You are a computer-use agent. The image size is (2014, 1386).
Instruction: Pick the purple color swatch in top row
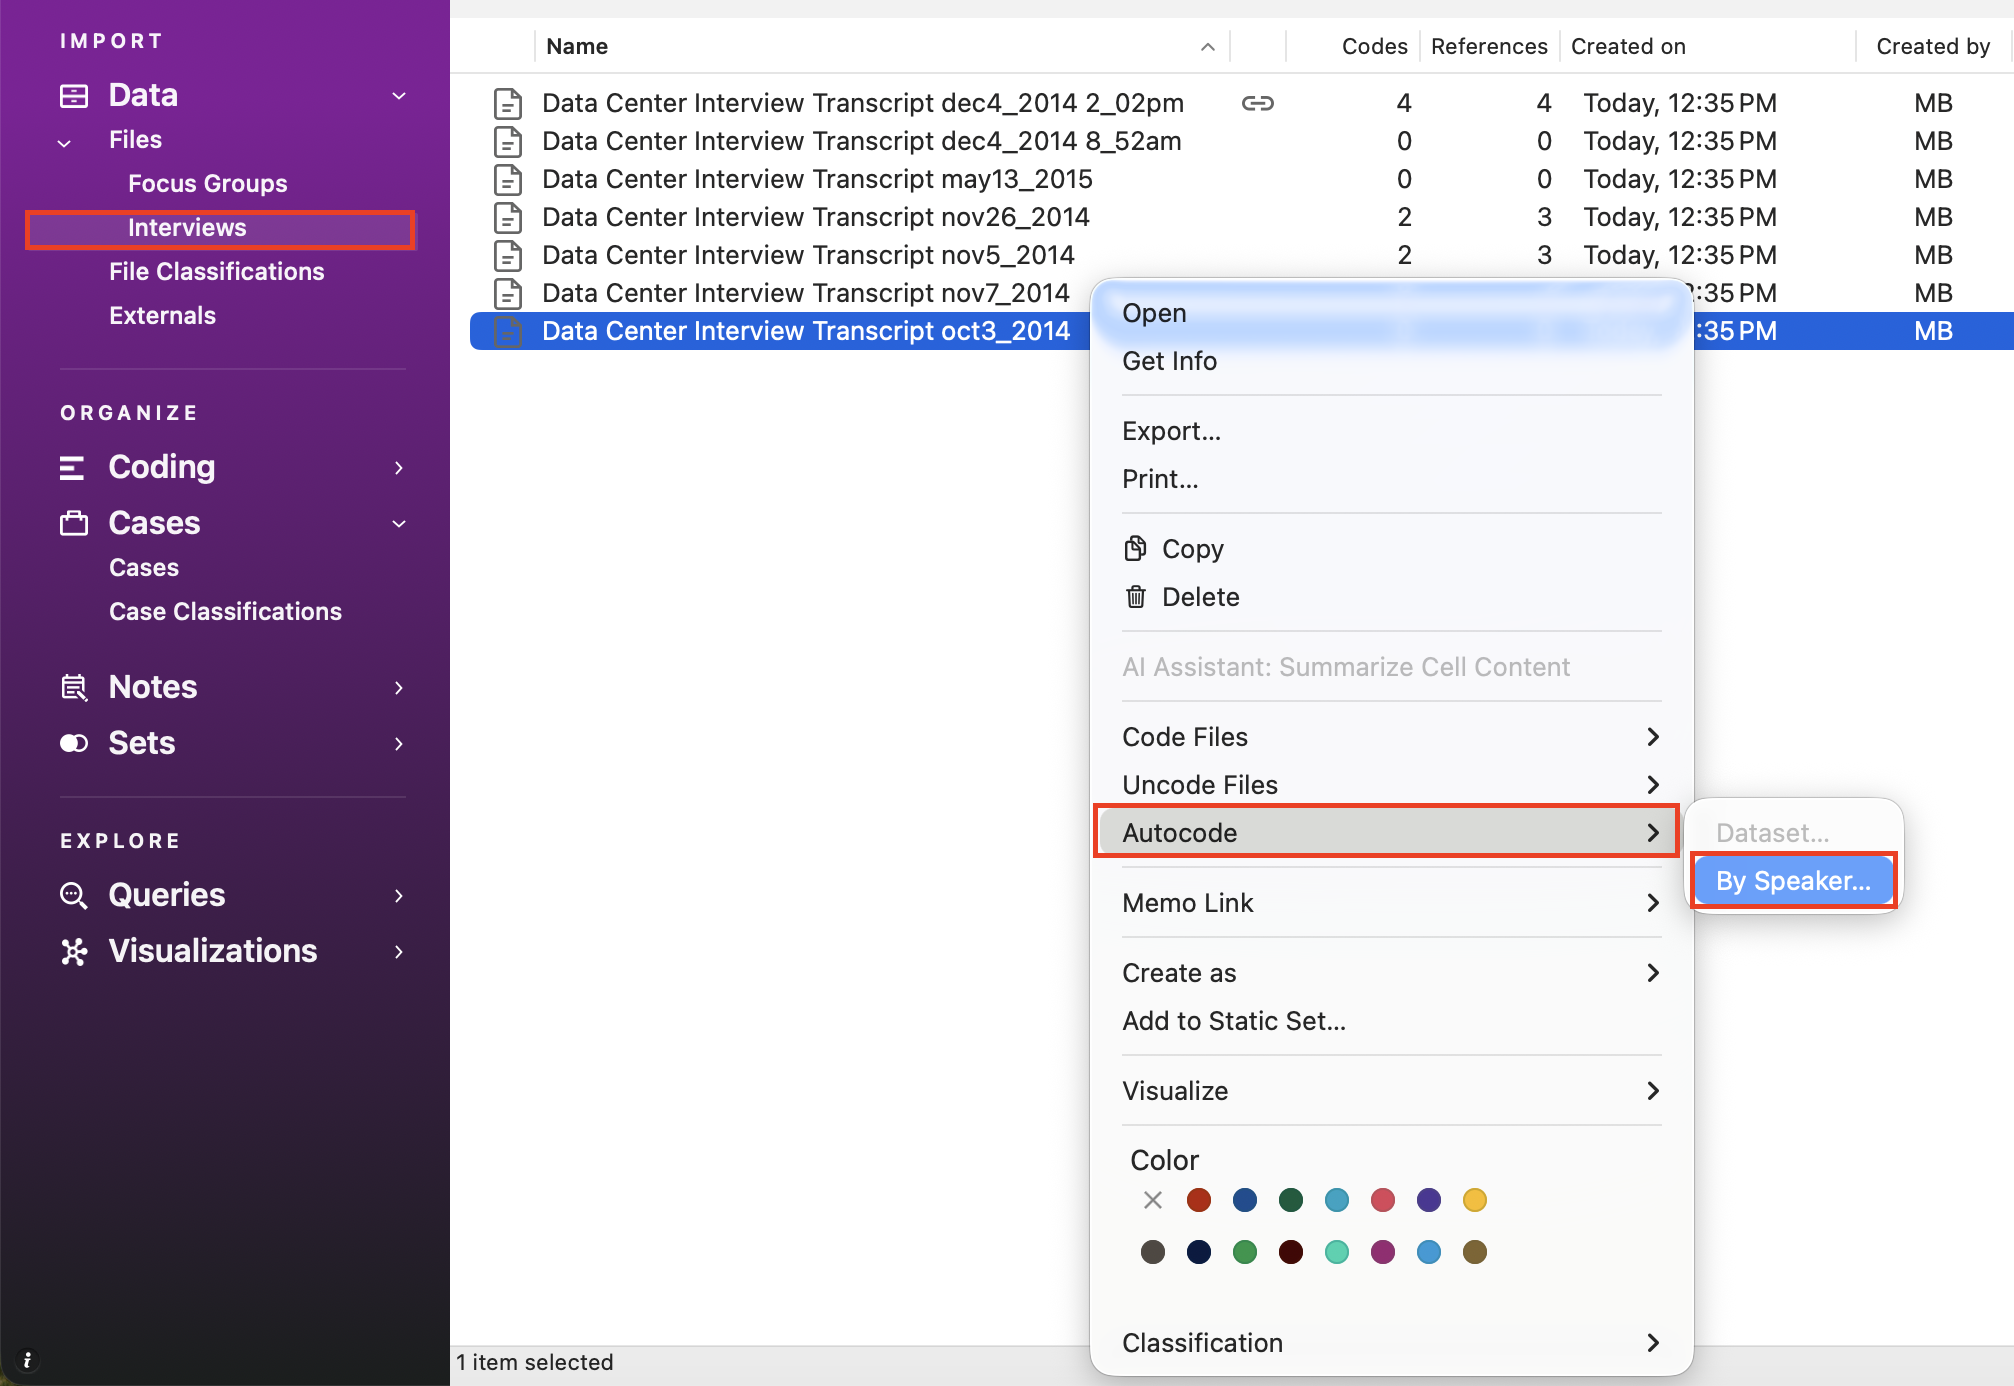click(x=1429, y=1200)
